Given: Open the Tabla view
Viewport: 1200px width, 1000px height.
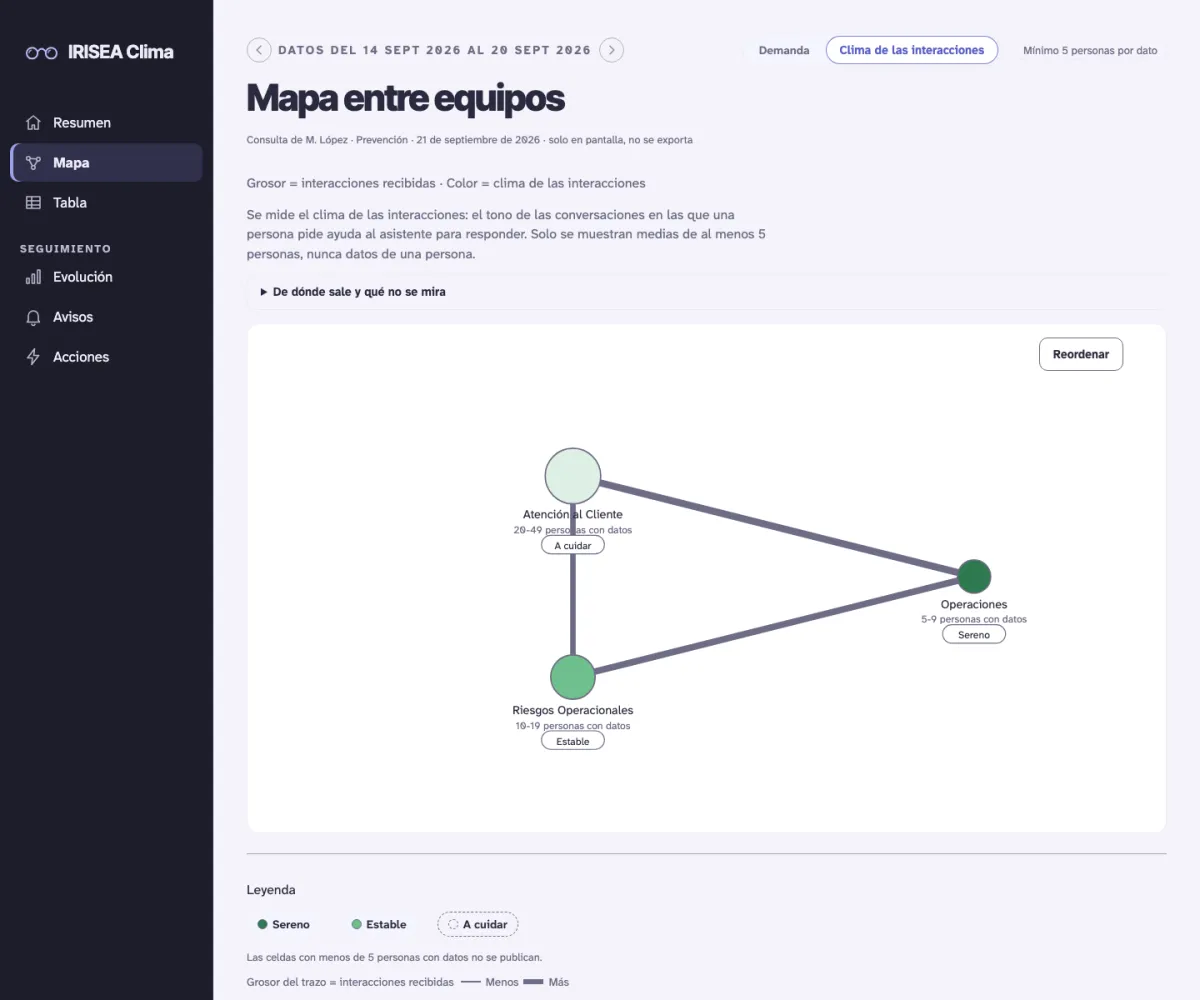Looking at the screenshot, I should point(106,203).
